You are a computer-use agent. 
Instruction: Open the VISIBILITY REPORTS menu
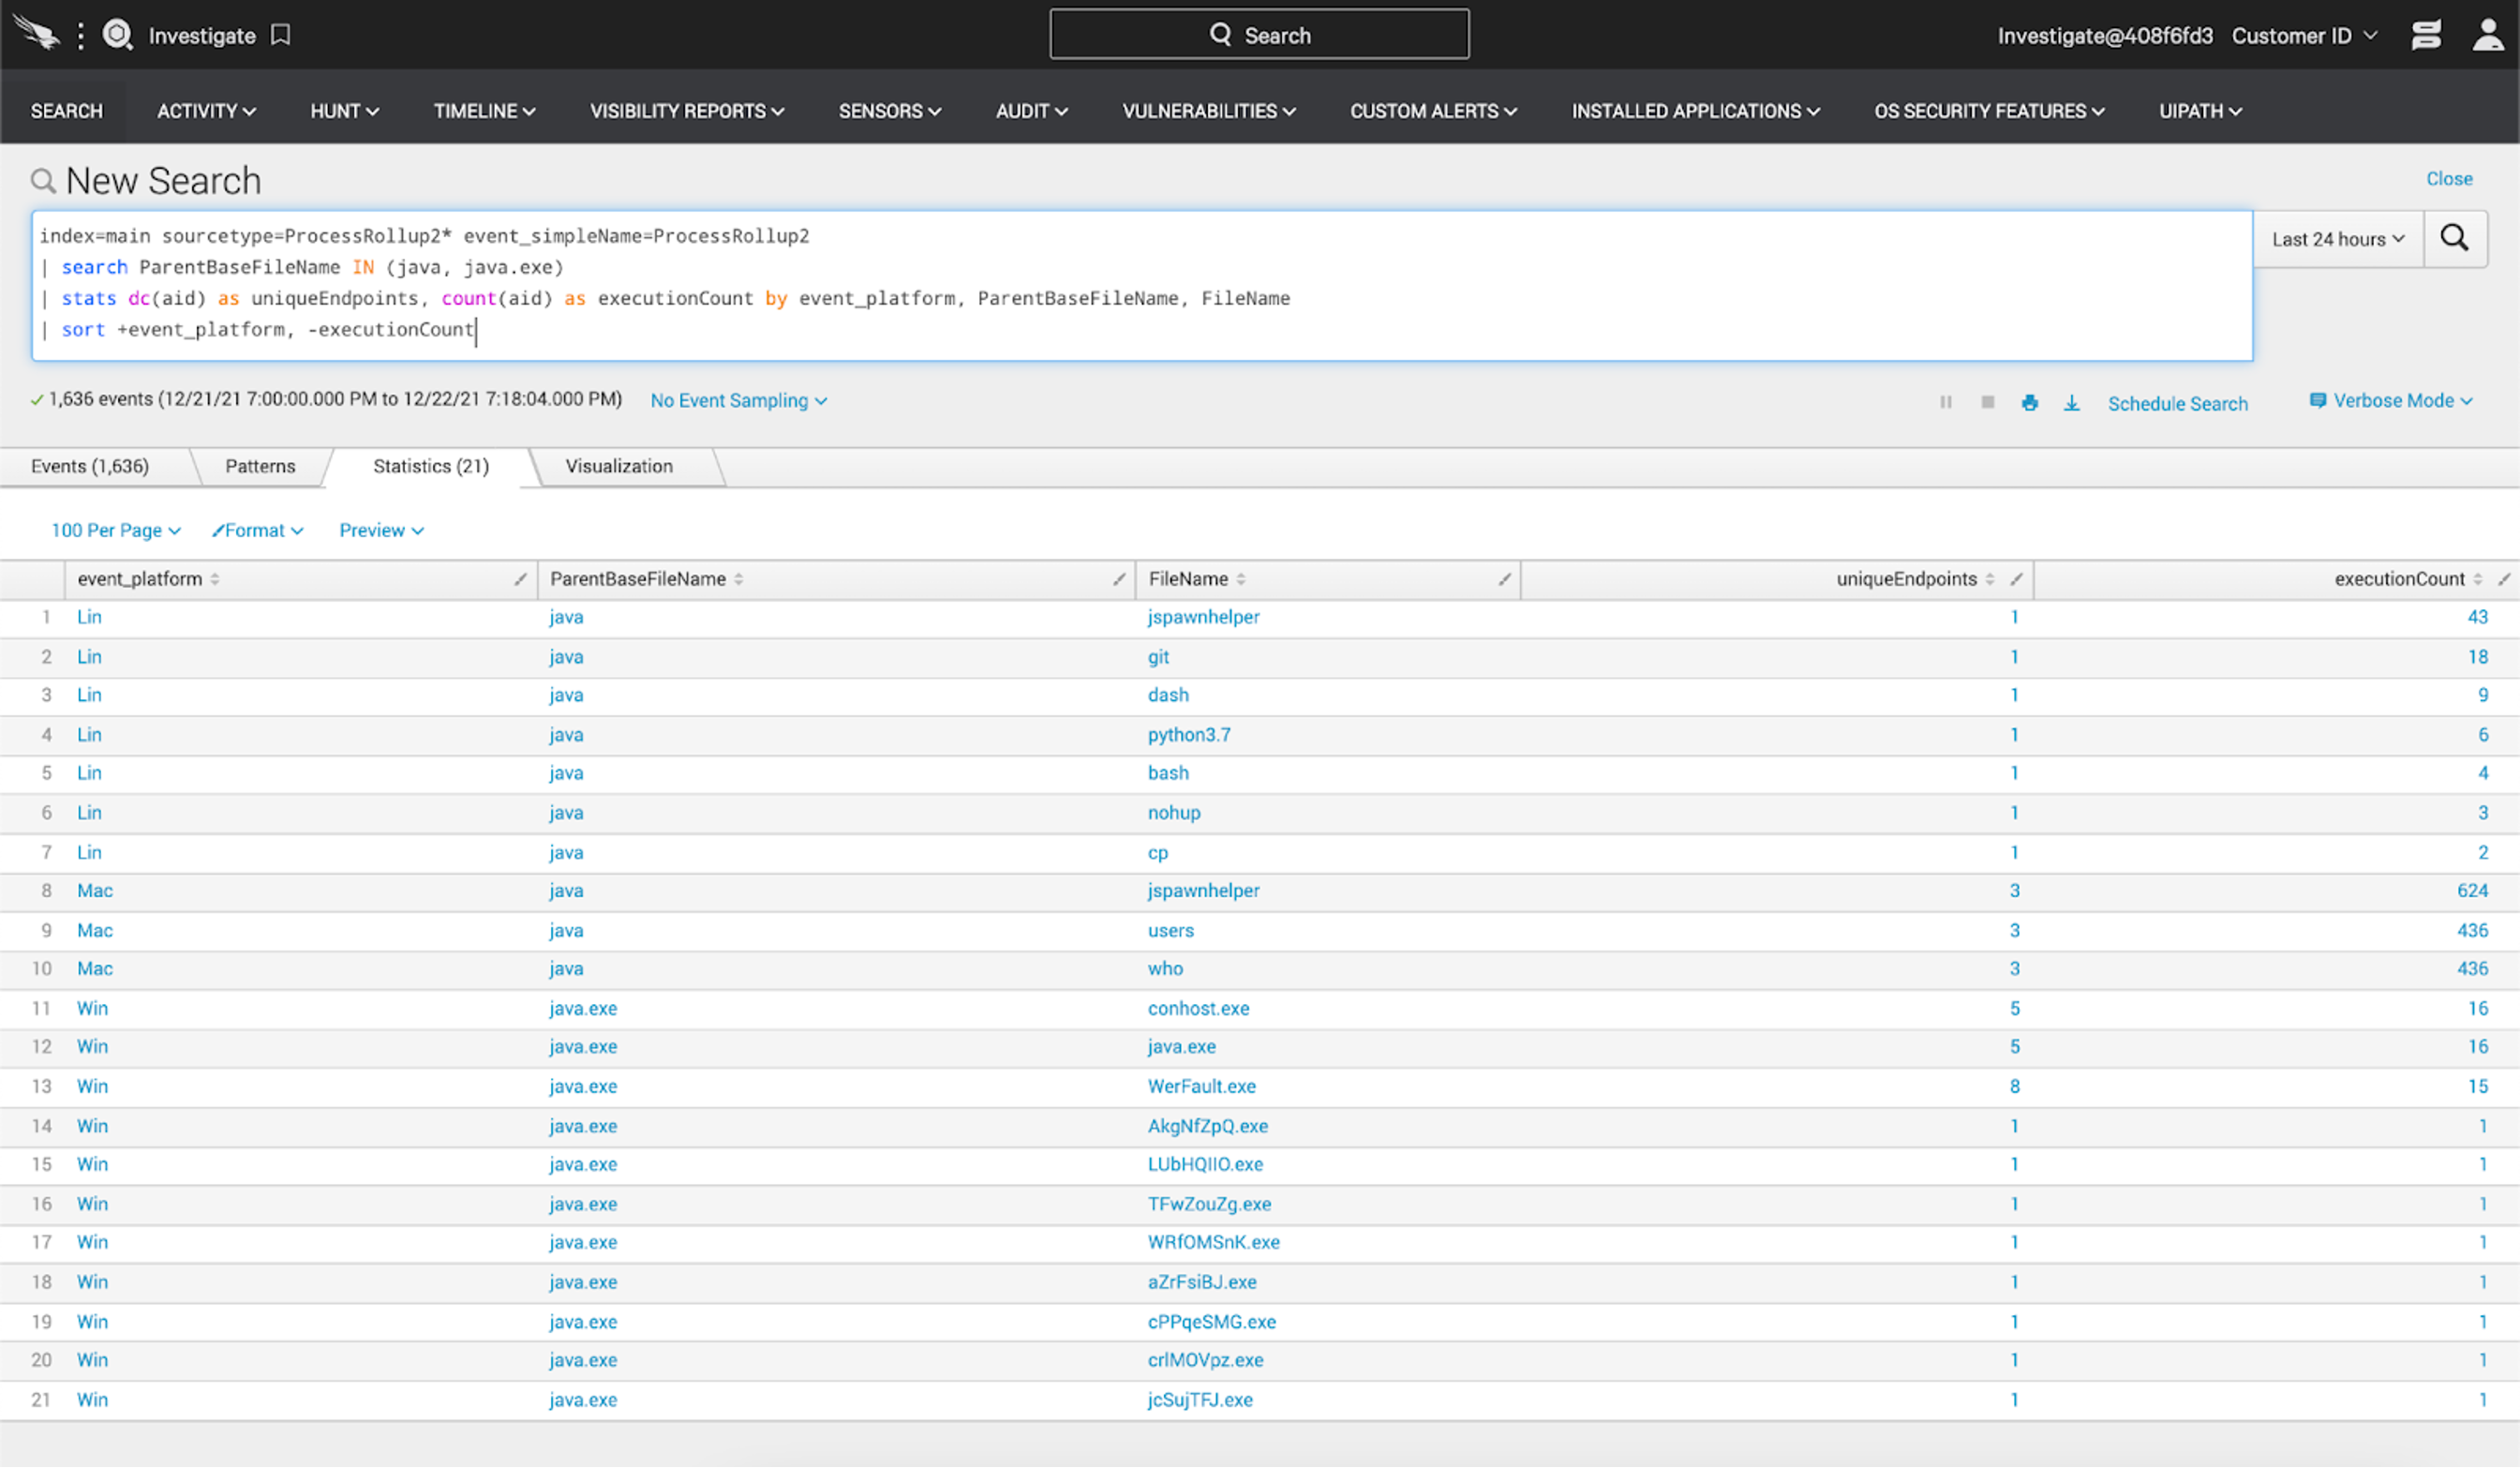tap(686, 111)
